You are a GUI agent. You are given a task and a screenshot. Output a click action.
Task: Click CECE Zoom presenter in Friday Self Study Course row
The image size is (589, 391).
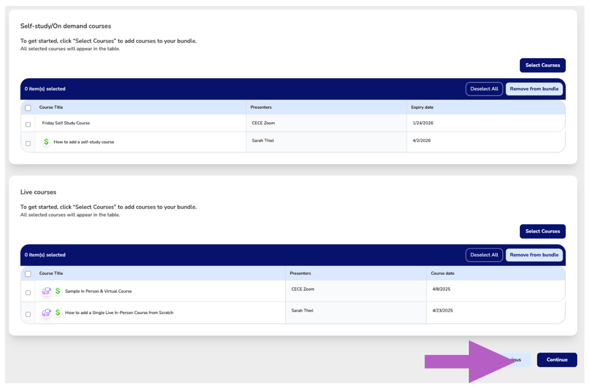(263, 123)
